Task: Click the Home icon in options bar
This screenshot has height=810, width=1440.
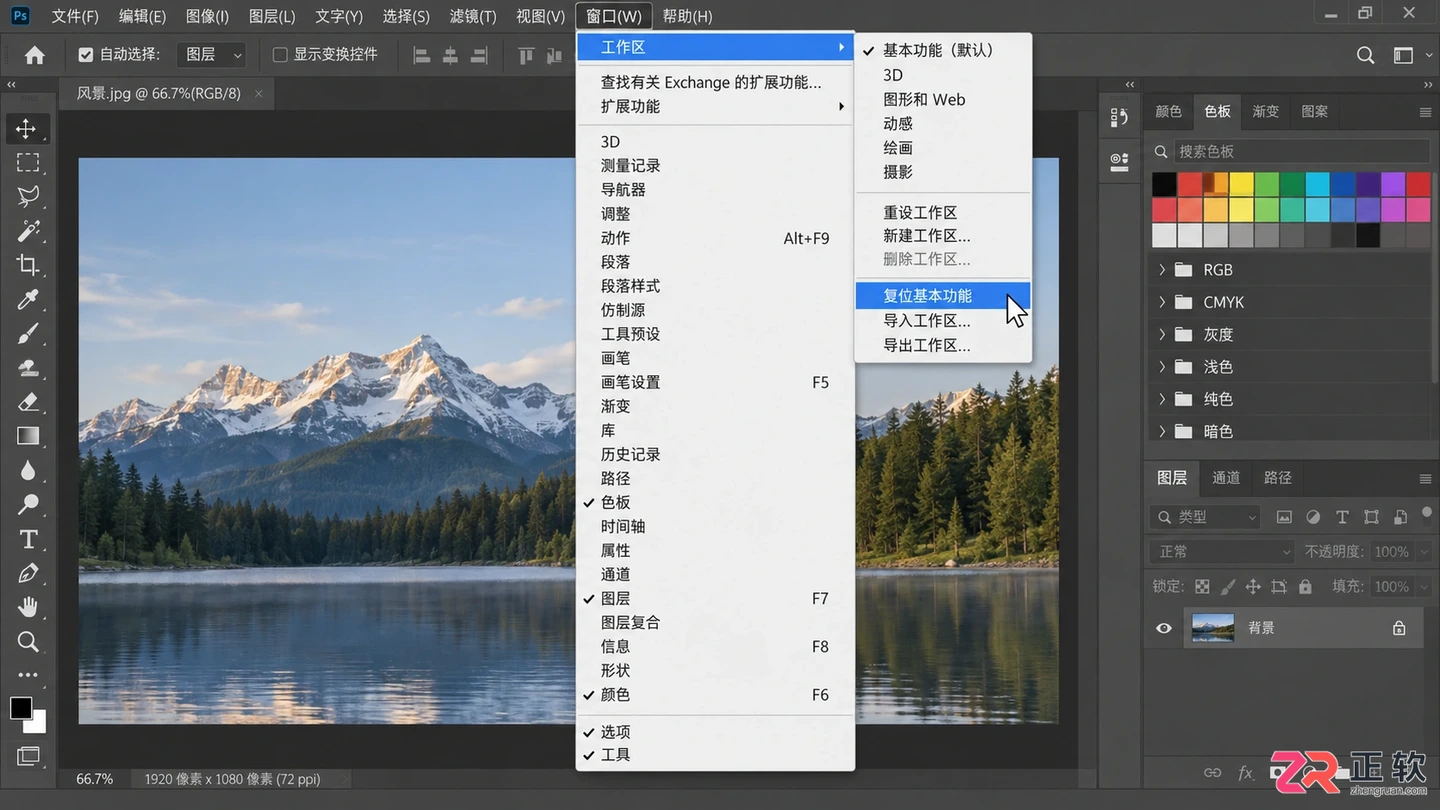Action: (x=34, y=55)
